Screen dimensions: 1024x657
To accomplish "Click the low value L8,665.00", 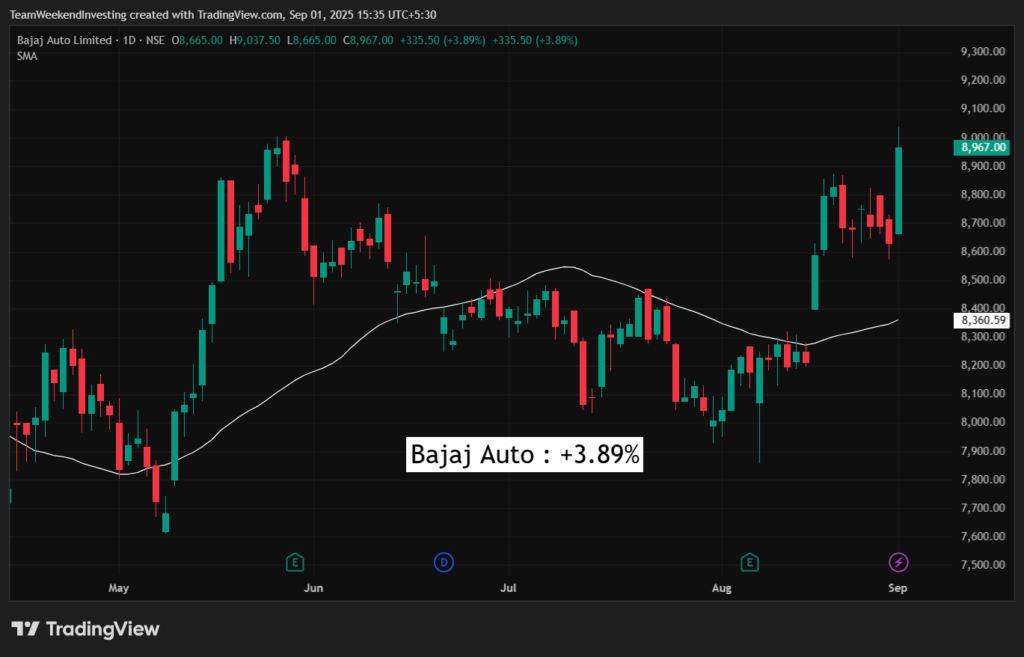I will pyautogui.click(x=312, y=40).
